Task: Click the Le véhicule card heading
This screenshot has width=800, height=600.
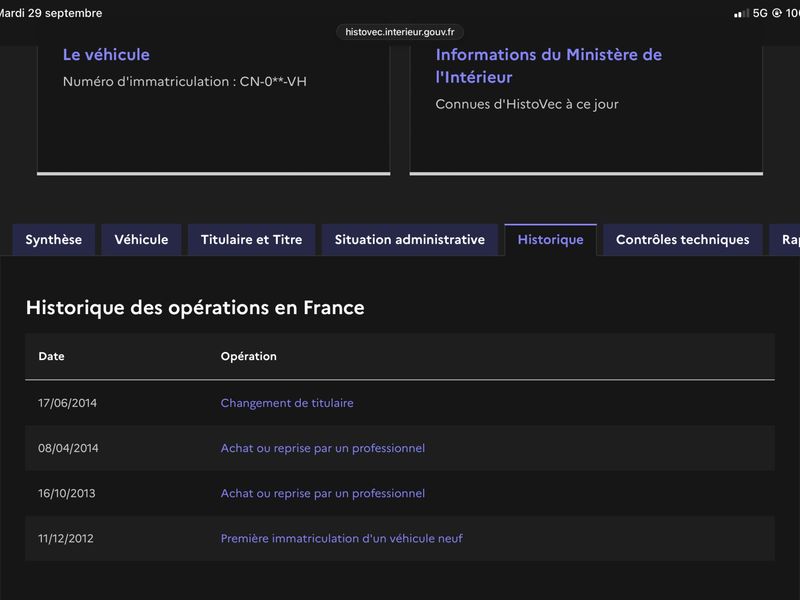Action: [x=106, y=55]
